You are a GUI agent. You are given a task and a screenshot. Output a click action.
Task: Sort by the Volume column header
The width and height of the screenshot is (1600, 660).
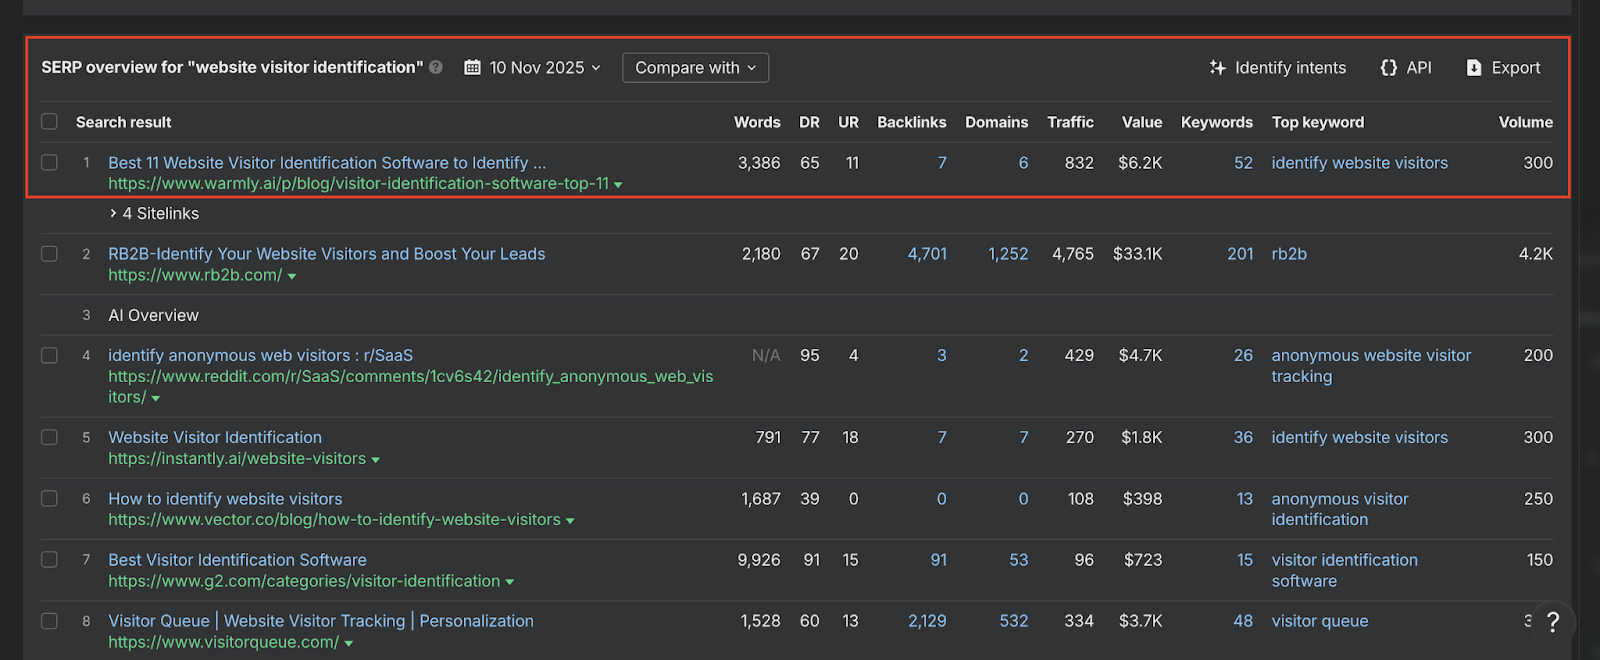(x=1525, y=122)
